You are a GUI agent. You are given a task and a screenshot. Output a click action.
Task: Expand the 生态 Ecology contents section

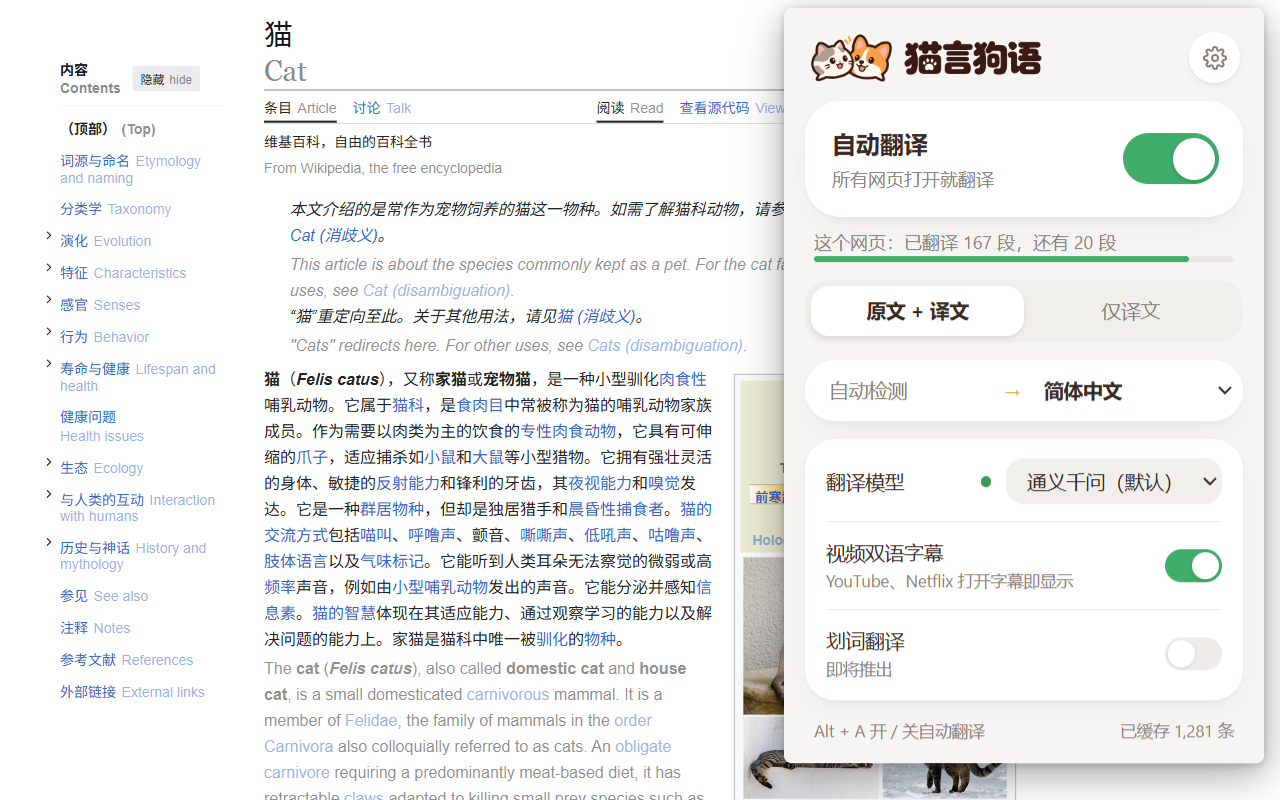coord(49,463)
